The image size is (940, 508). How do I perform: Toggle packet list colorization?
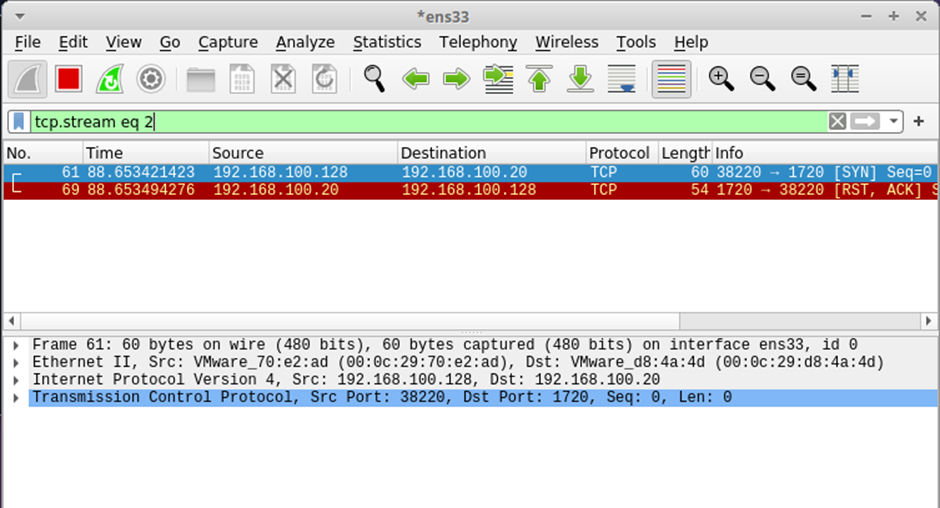click(671, 79)
